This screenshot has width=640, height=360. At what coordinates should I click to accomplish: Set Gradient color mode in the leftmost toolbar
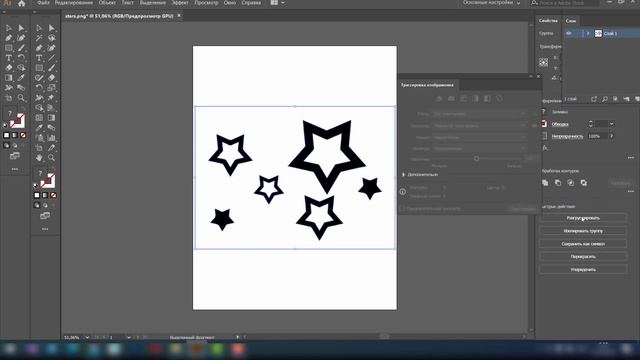tap(15, 135)
